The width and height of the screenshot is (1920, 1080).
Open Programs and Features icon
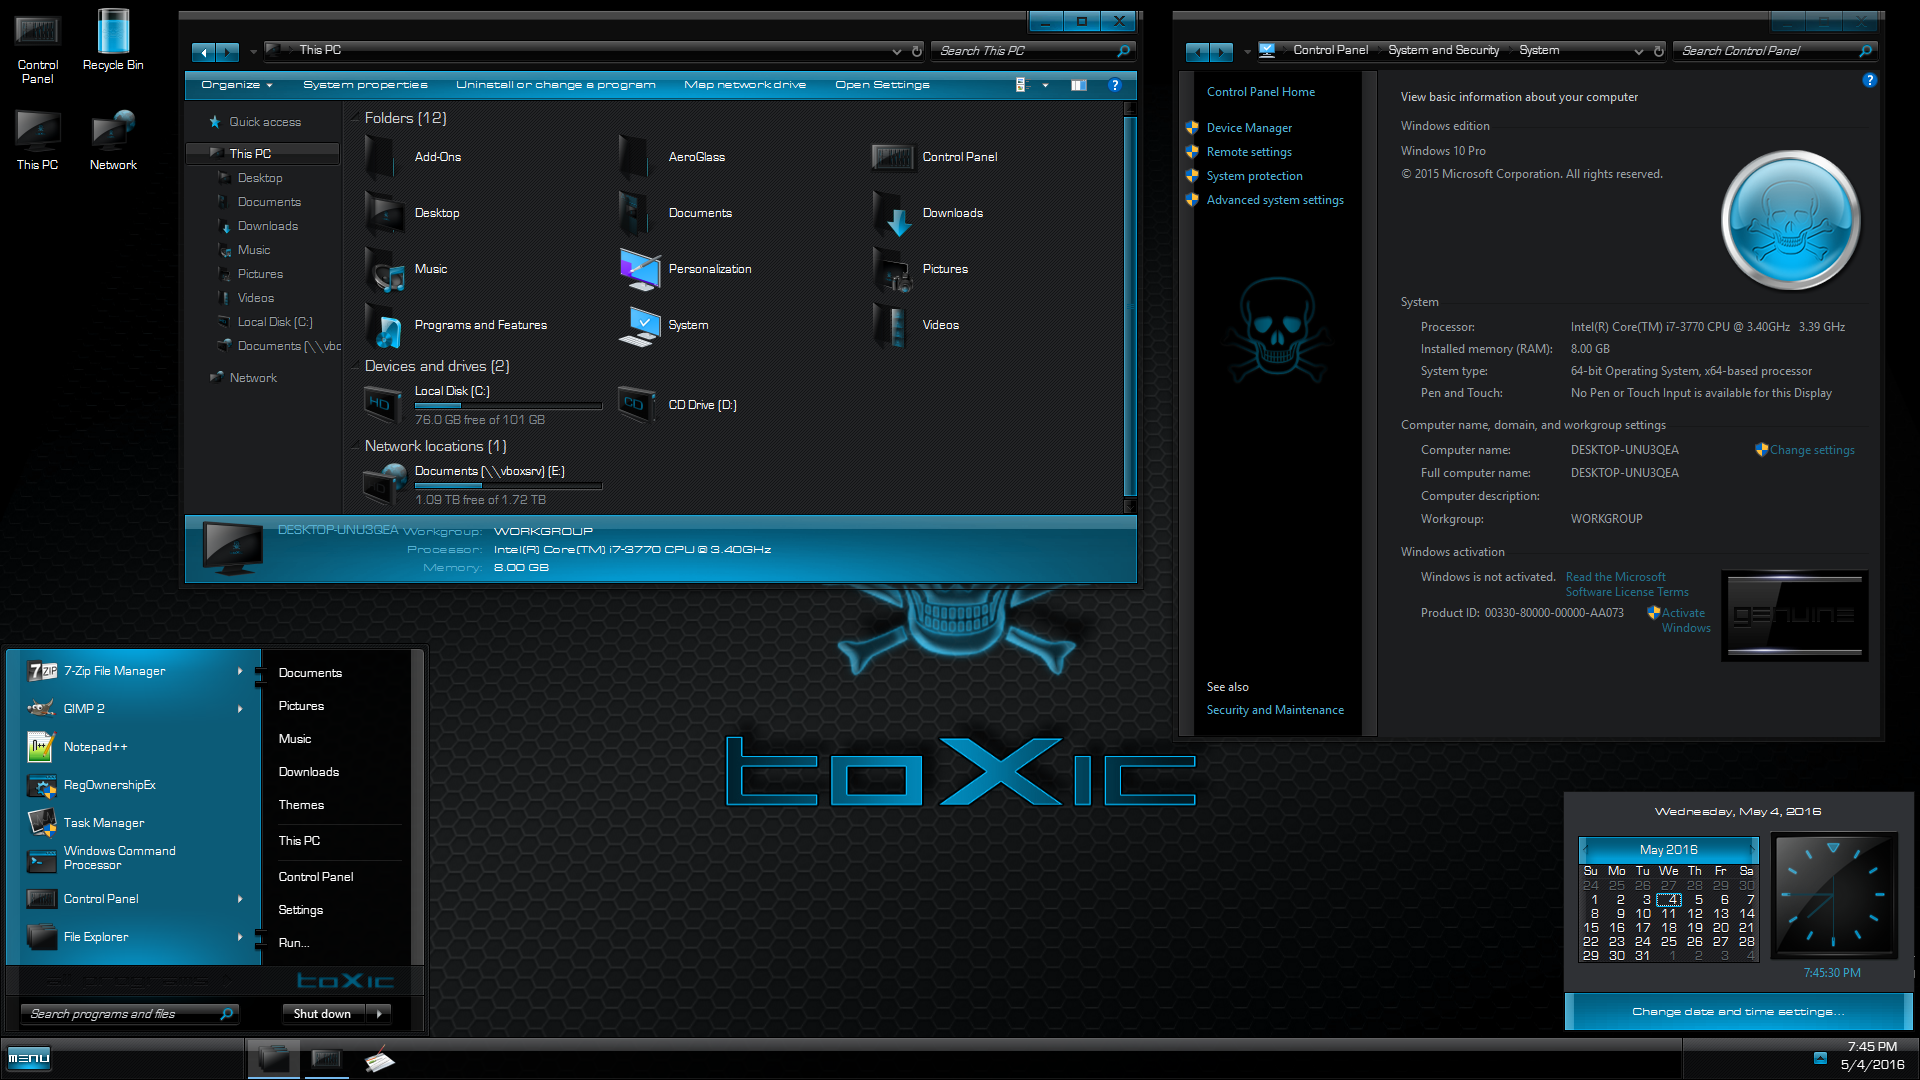coord(384,325)
